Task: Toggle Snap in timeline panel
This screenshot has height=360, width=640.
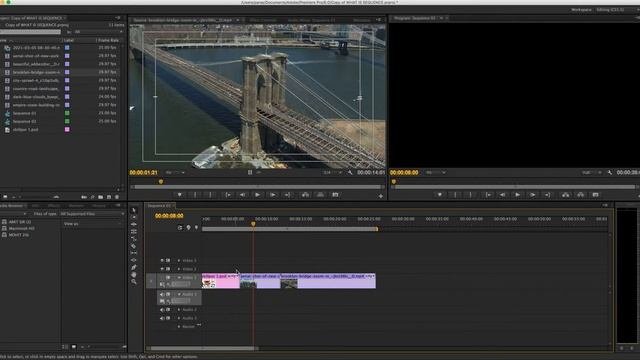Action: (x=180, y=227)
